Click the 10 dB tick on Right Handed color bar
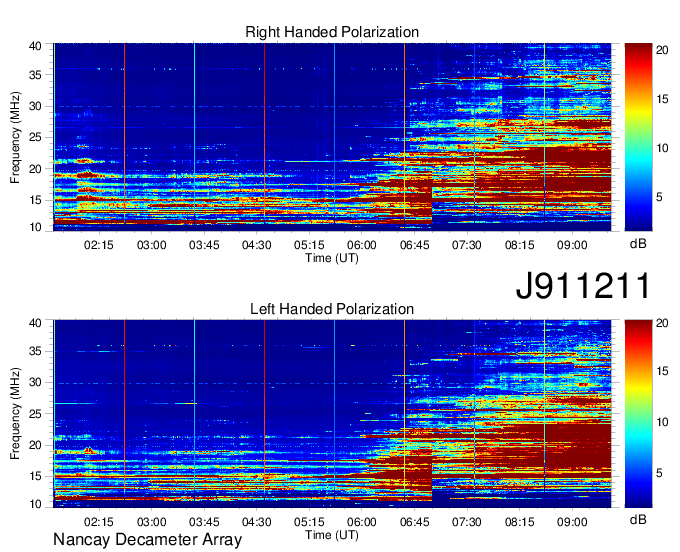Screen dimensions: 680x552 [x=662, y=148]
